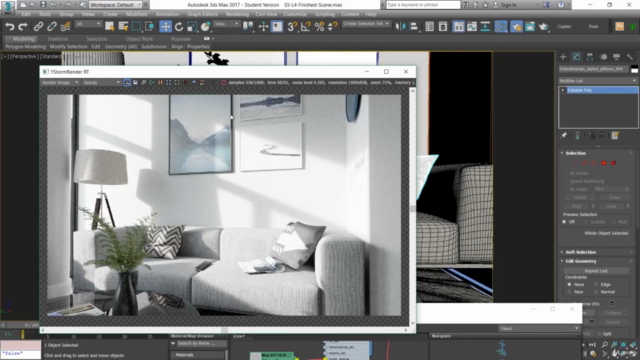Select the Off preview selection radio
640x360 pixels.
point(564,222)
